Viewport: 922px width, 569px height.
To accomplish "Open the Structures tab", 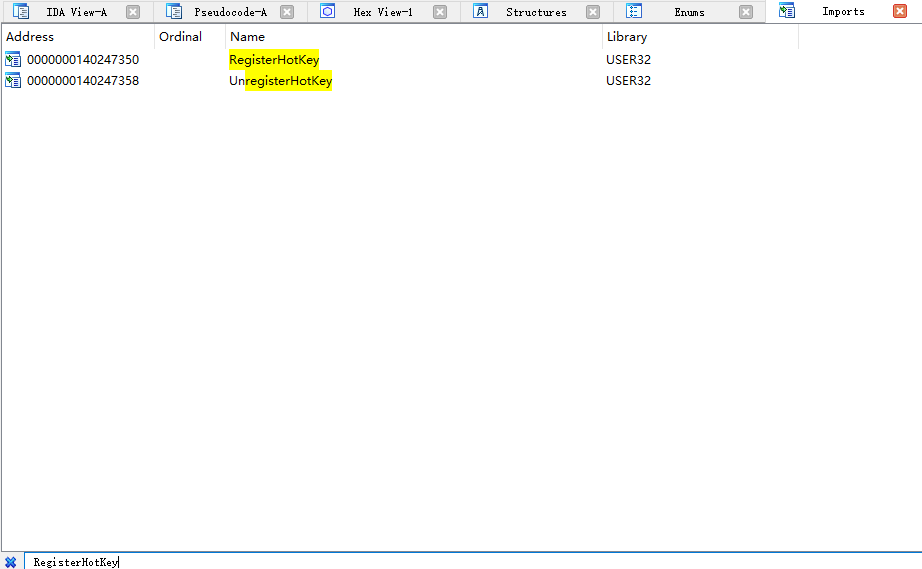I will tap(536, 12).
